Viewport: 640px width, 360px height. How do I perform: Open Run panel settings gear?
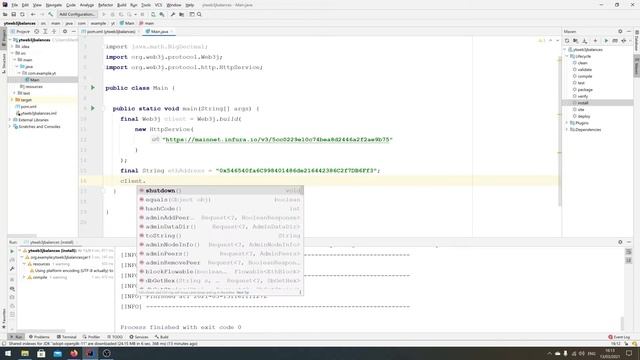tap(620, 242)
